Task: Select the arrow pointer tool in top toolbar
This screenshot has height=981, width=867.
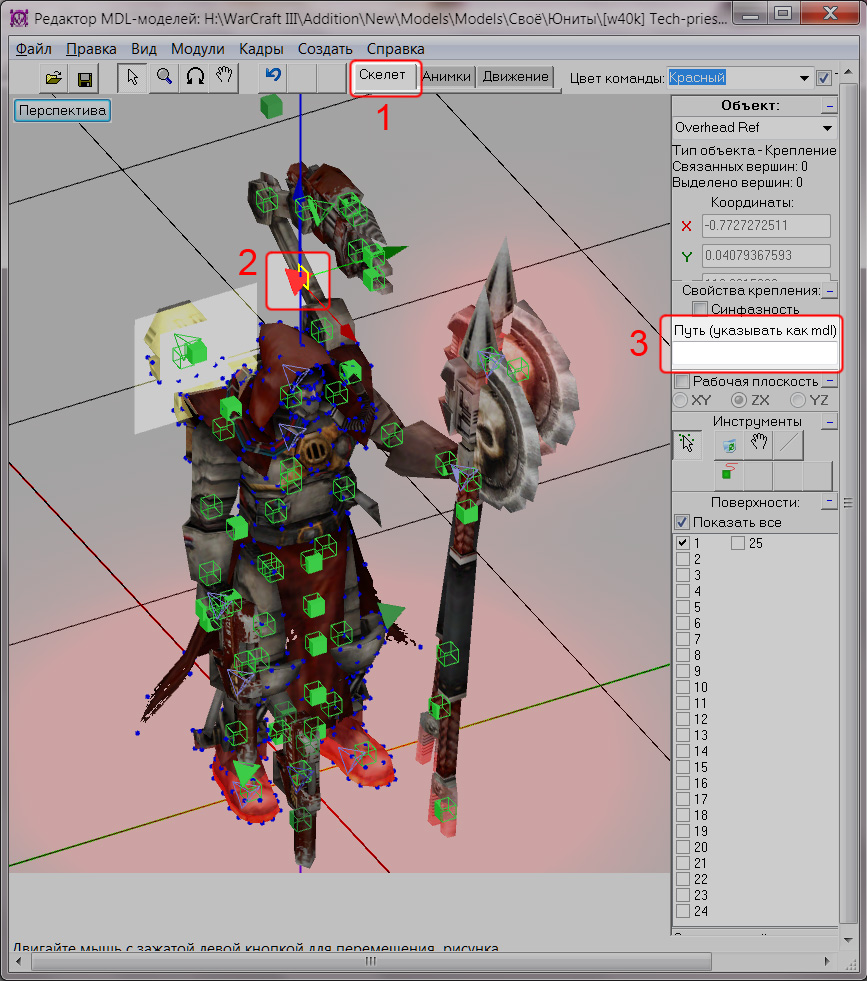Action: click(132, 78)
